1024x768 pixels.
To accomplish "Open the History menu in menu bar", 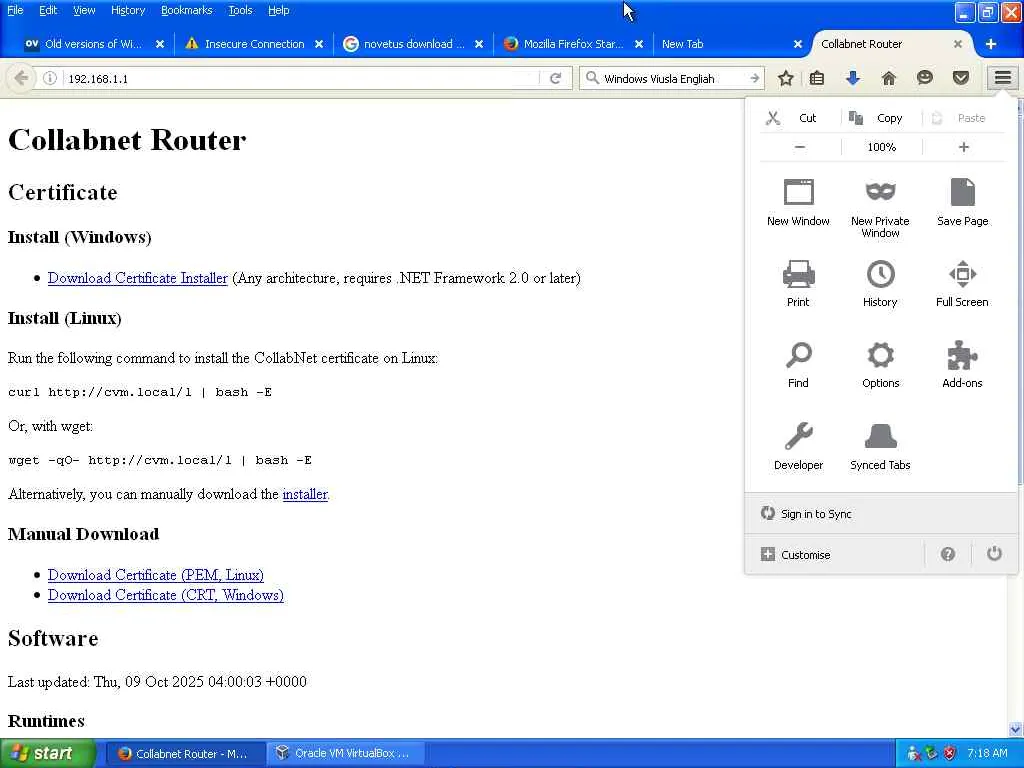I will (x=128, y=10).
